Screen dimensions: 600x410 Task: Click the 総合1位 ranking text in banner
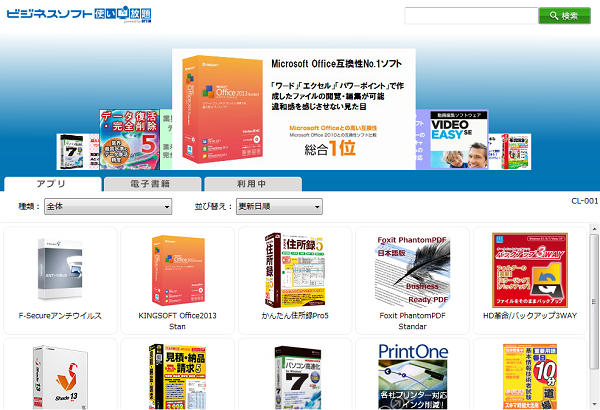tap(330, 149)
